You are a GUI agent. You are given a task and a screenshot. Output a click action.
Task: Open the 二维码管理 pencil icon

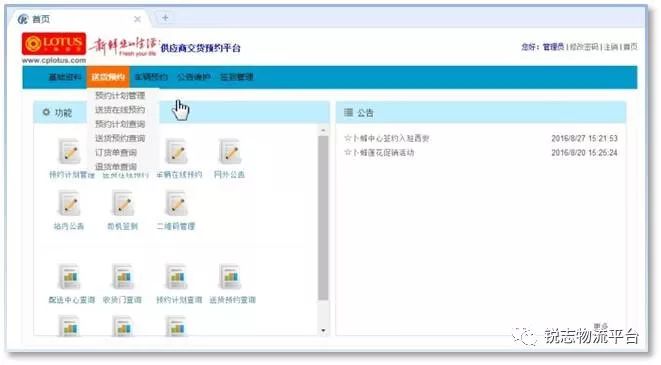pyautogui.click(x=177, y=204)
